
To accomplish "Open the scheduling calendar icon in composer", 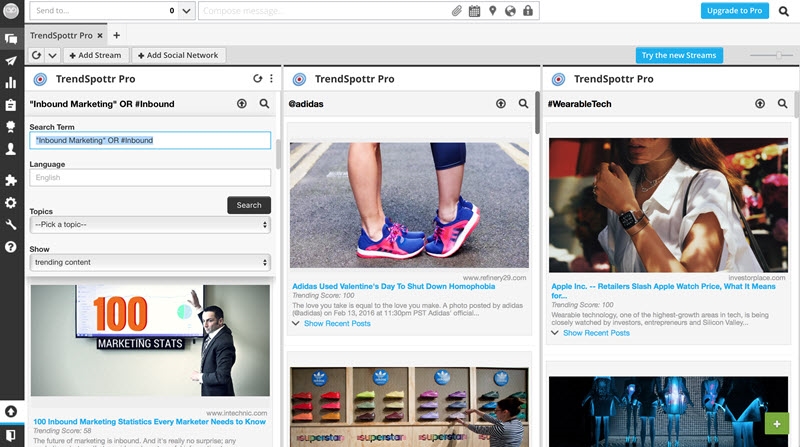I will pos(474,11).
